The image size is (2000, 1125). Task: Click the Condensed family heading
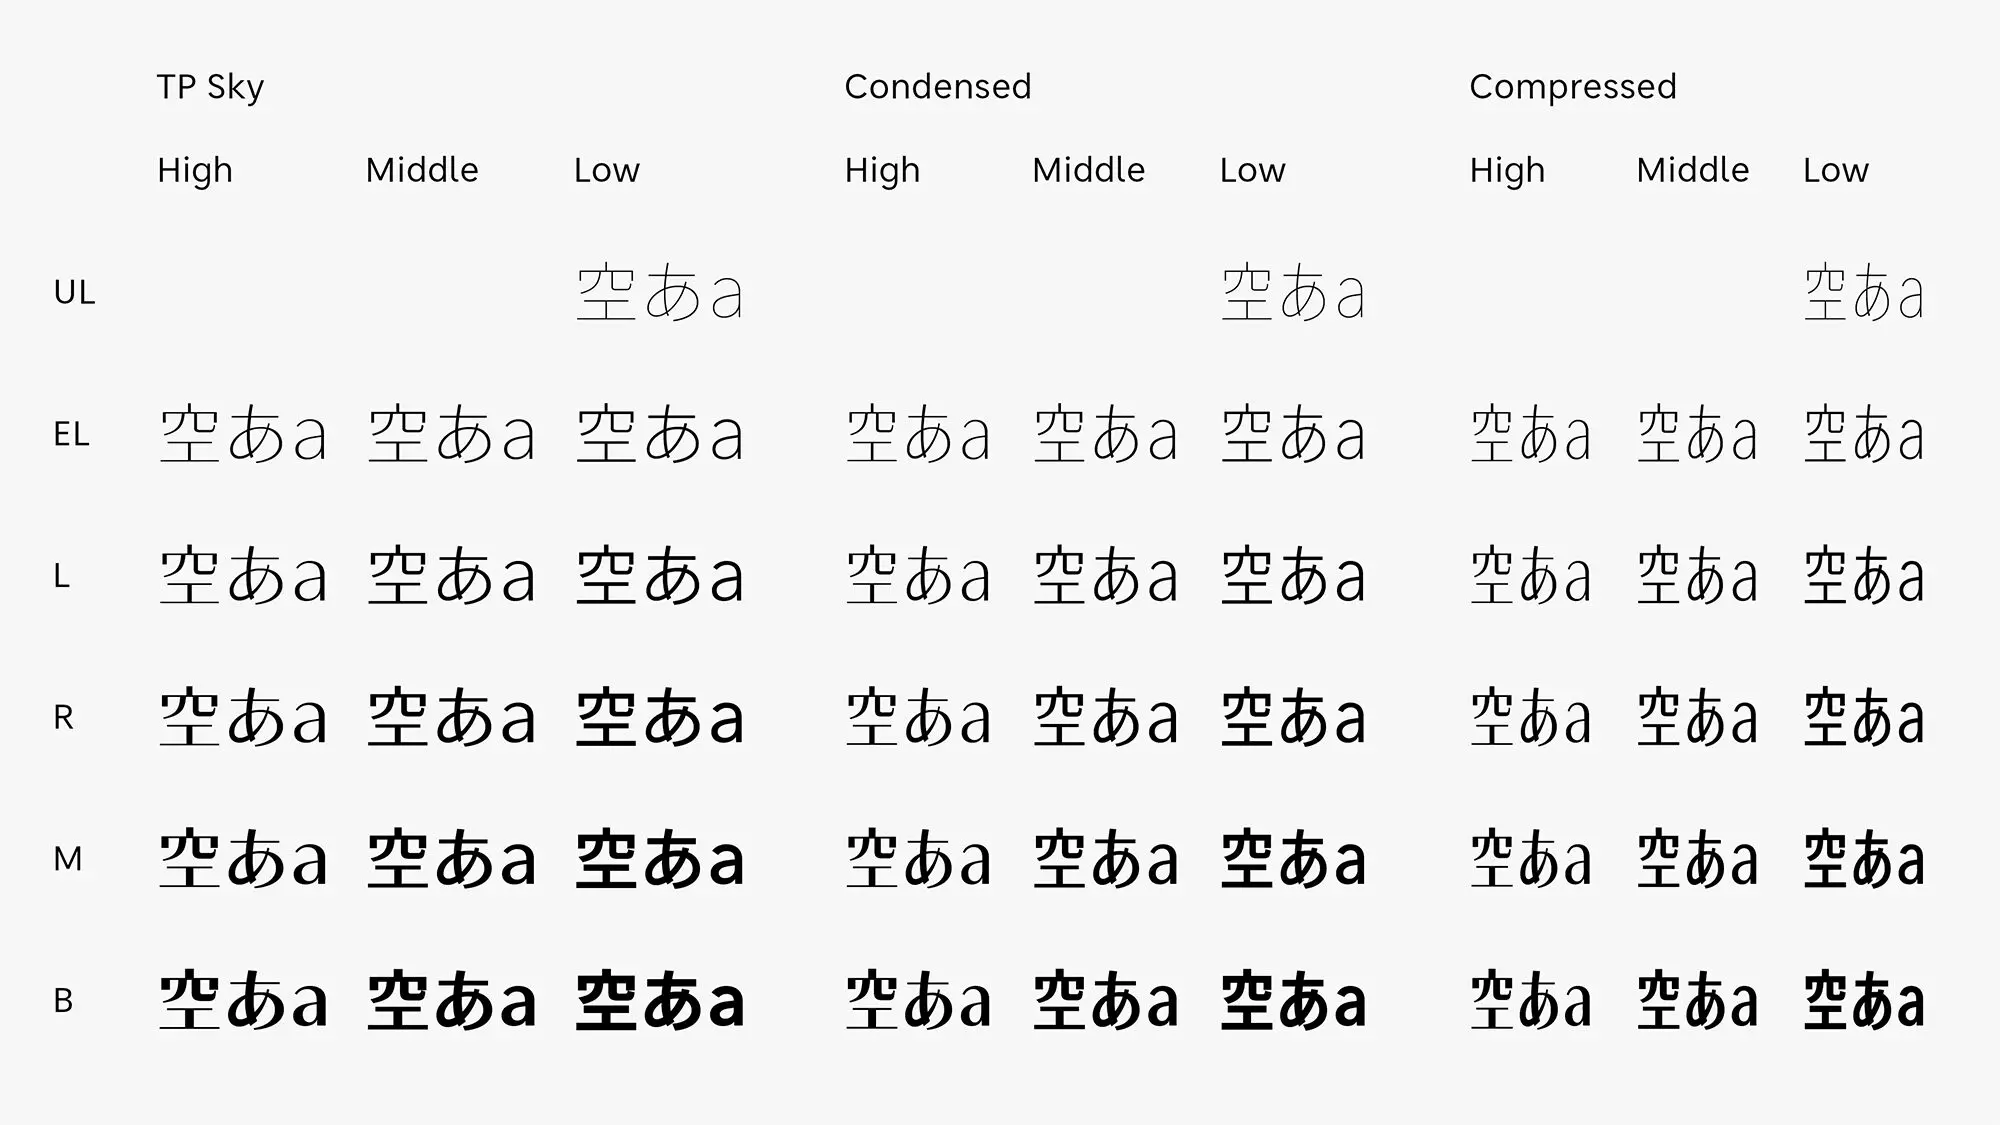click(x=937, y=87)
